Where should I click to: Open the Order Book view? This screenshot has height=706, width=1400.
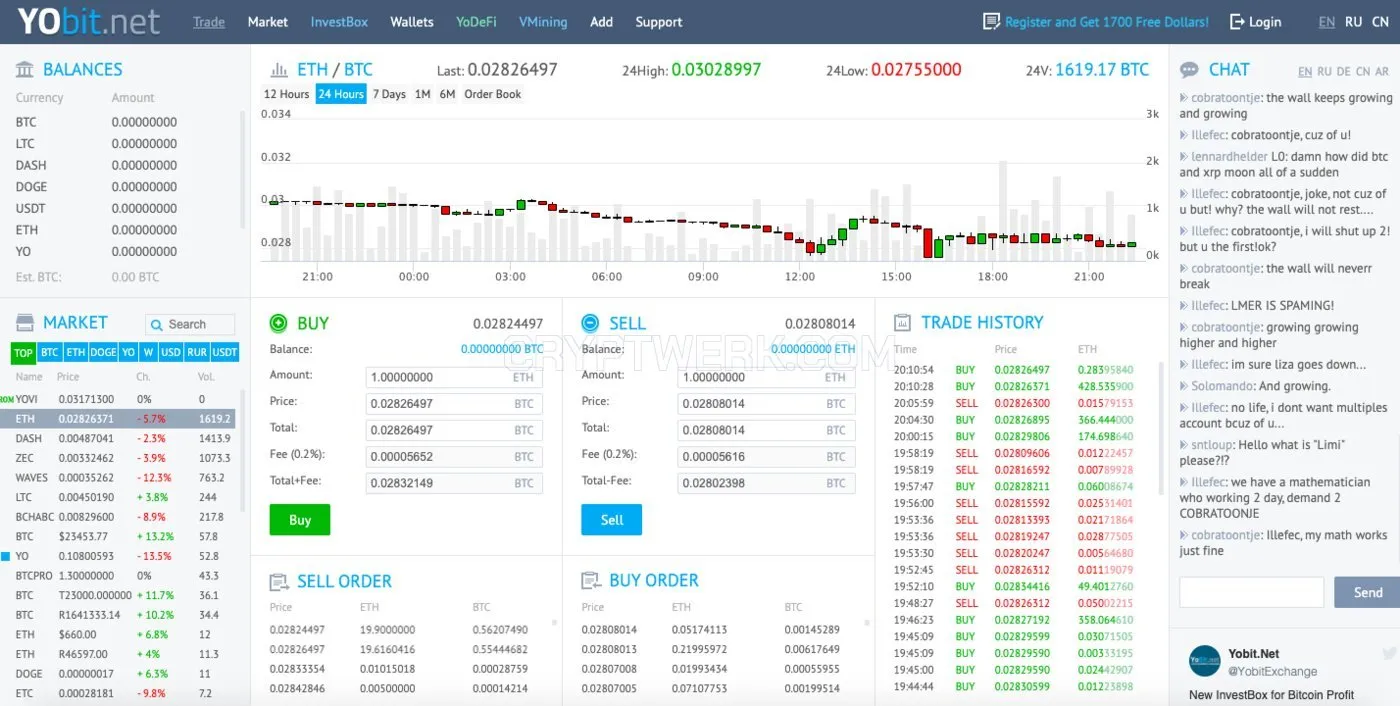(x=493, y=94)
